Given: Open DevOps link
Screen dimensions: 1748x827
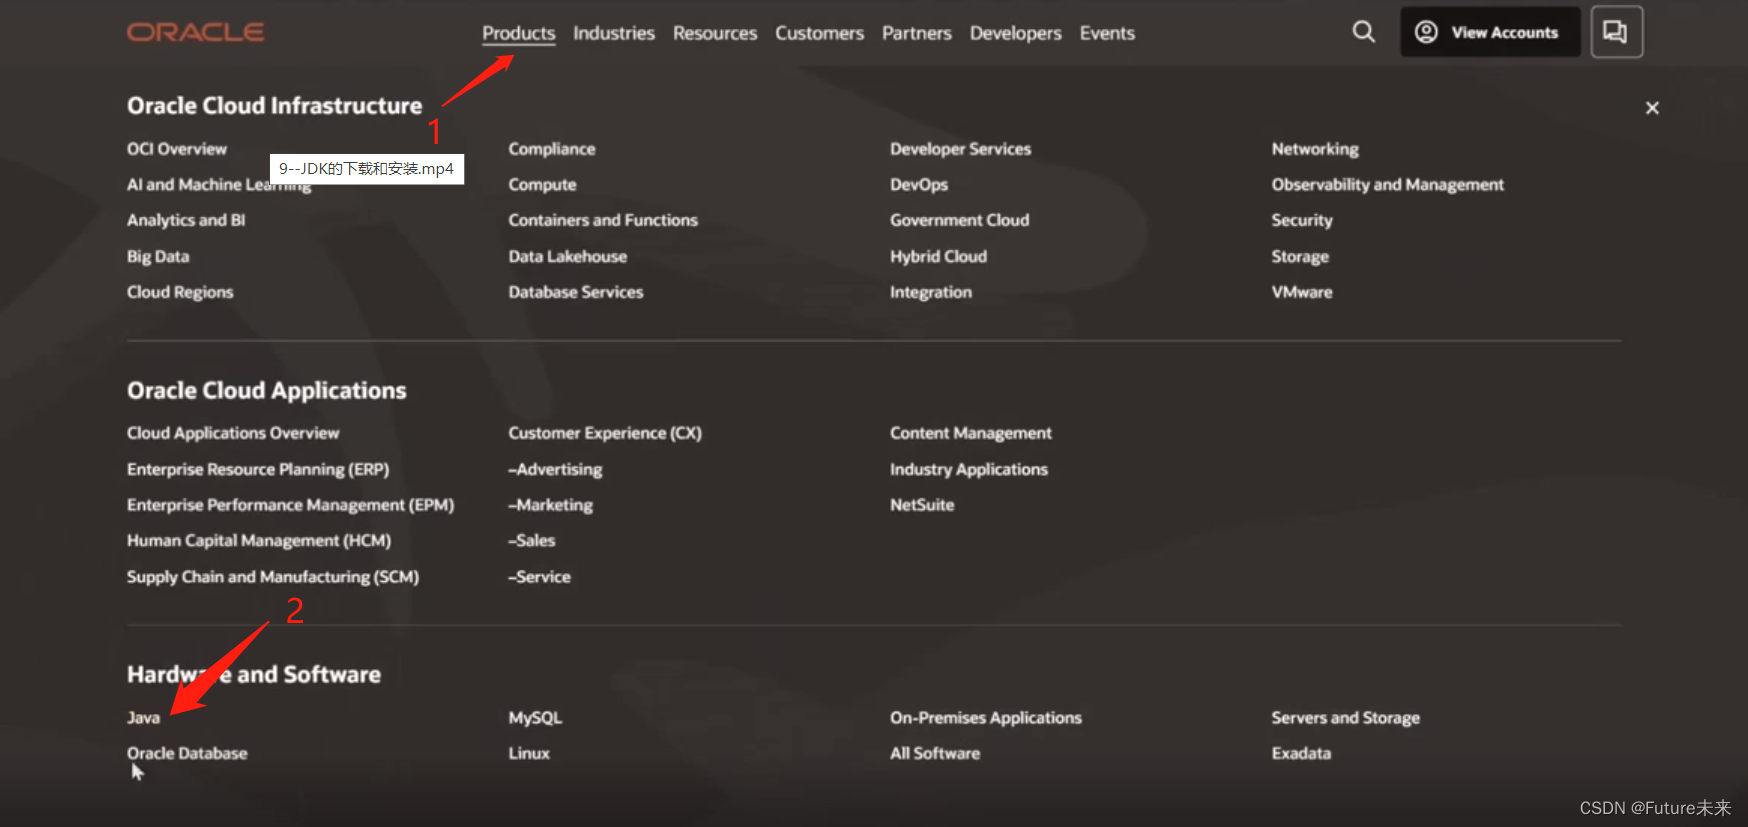Looking at the screenshot, I should [919, 185].
